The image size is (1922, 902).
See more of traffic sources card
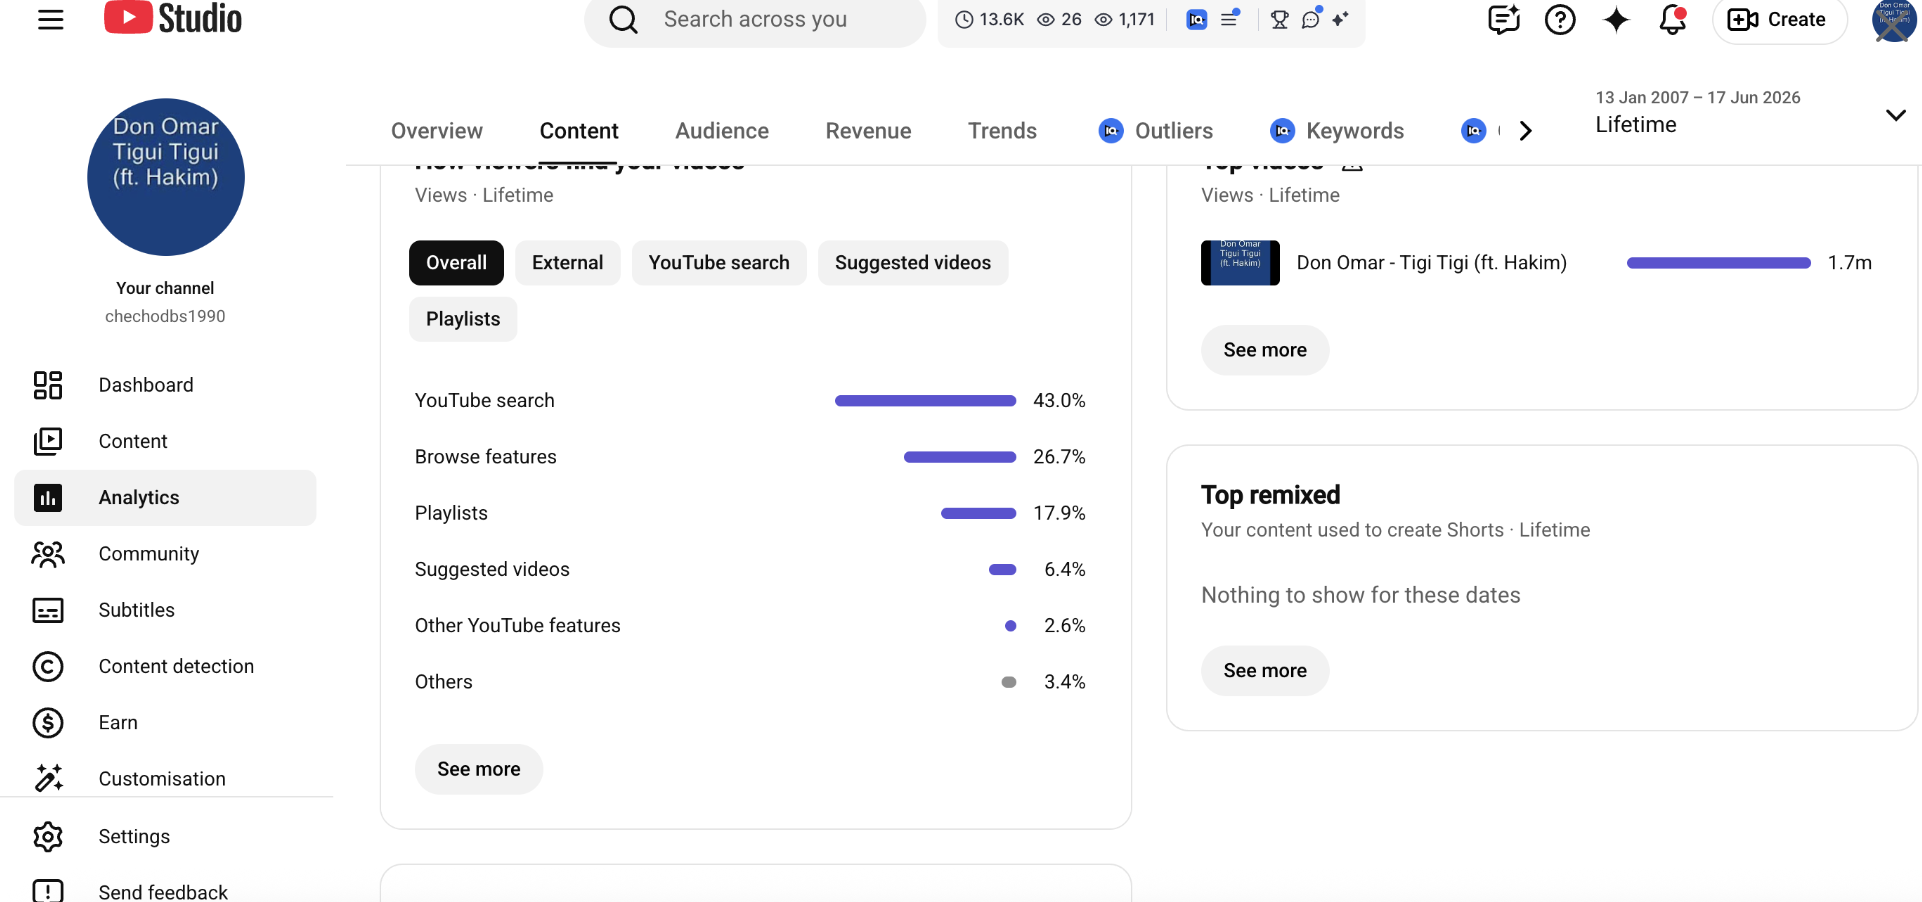click(x=479, y=769)
